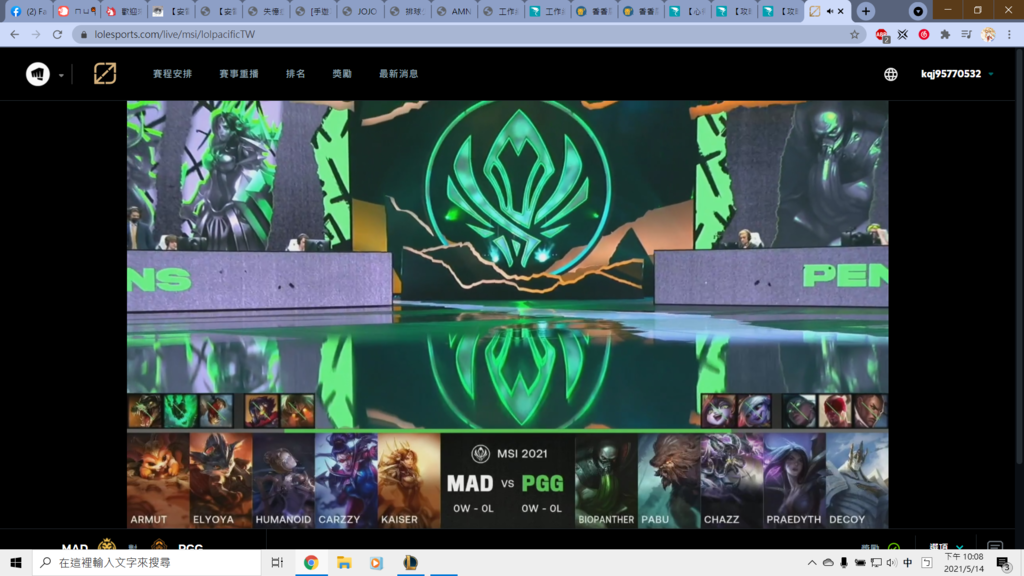
Task: Open the Adblock Plus extension
Action: point(882,35)
